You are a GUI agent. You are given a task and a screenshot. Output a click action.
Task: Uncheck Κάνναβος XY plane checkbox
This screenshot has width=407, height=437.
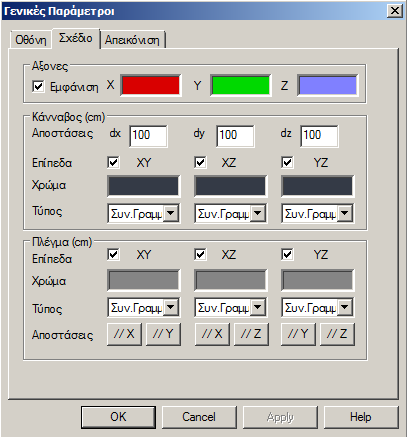[x=113, y=163]
